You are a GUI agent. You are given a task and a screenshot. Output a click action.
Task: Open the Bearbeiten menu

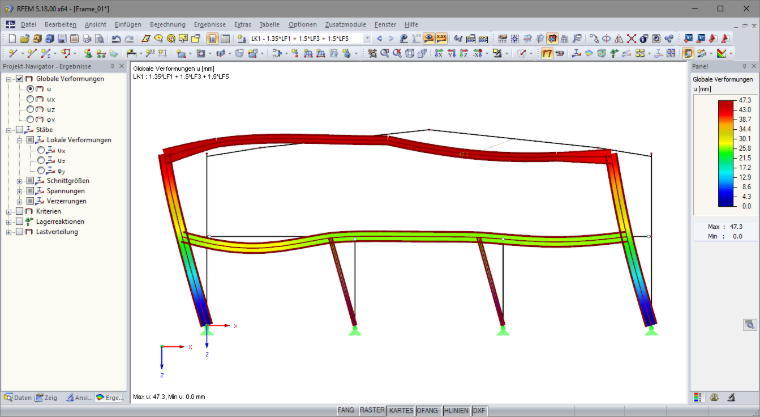coord(61,24)
